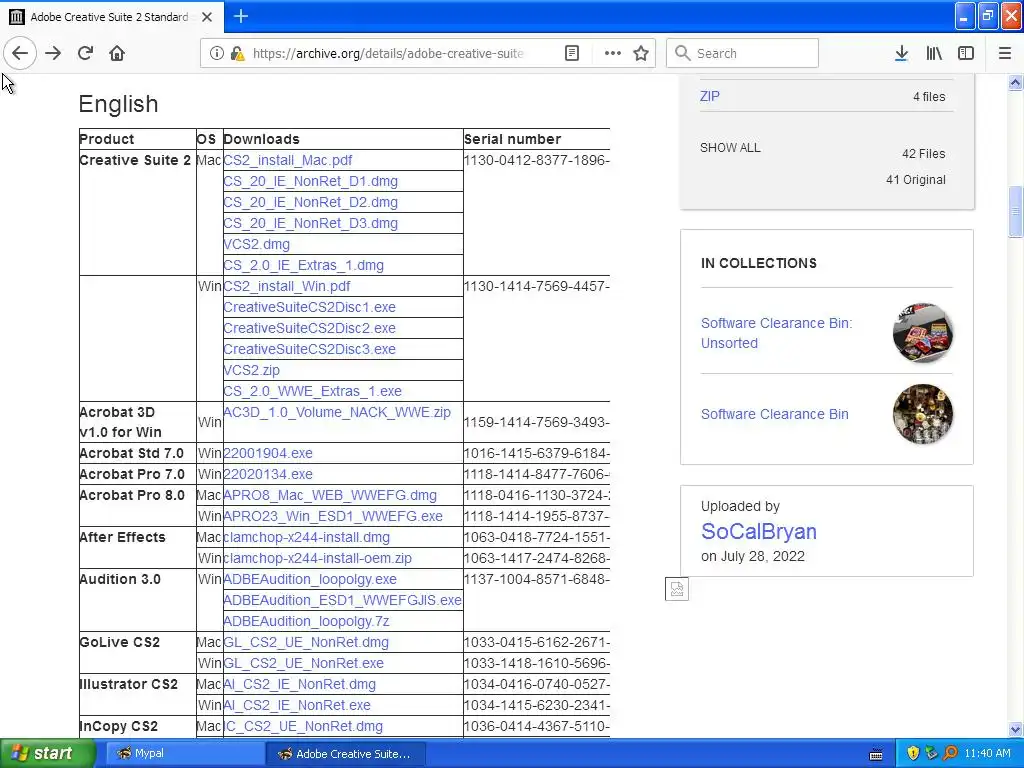The width and height of the screenshot is (1024, 768).
Task: Download AI_CS2_IE_NonRet.dmg
Action: click(x=299, y=684)
